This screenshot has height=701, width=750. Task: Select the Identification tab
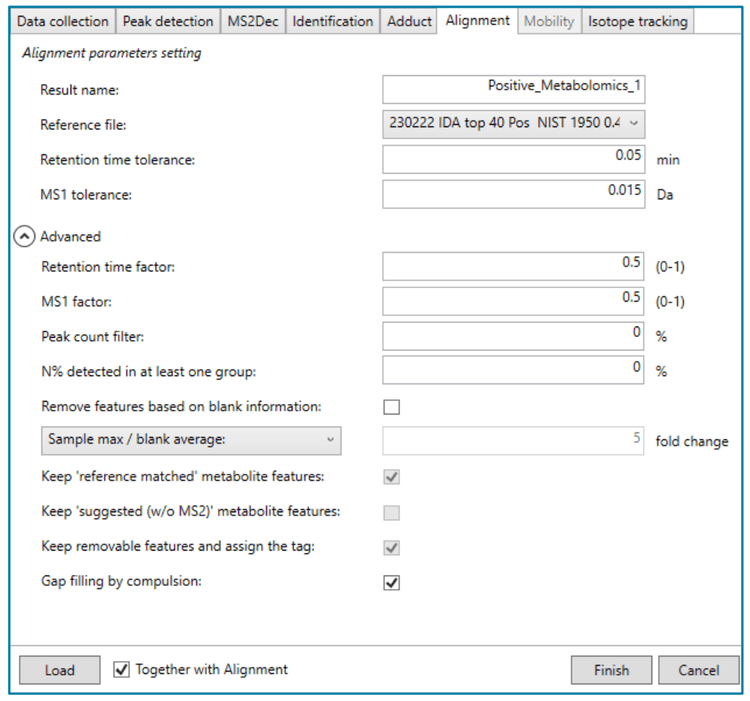click(x=332, y=21)
